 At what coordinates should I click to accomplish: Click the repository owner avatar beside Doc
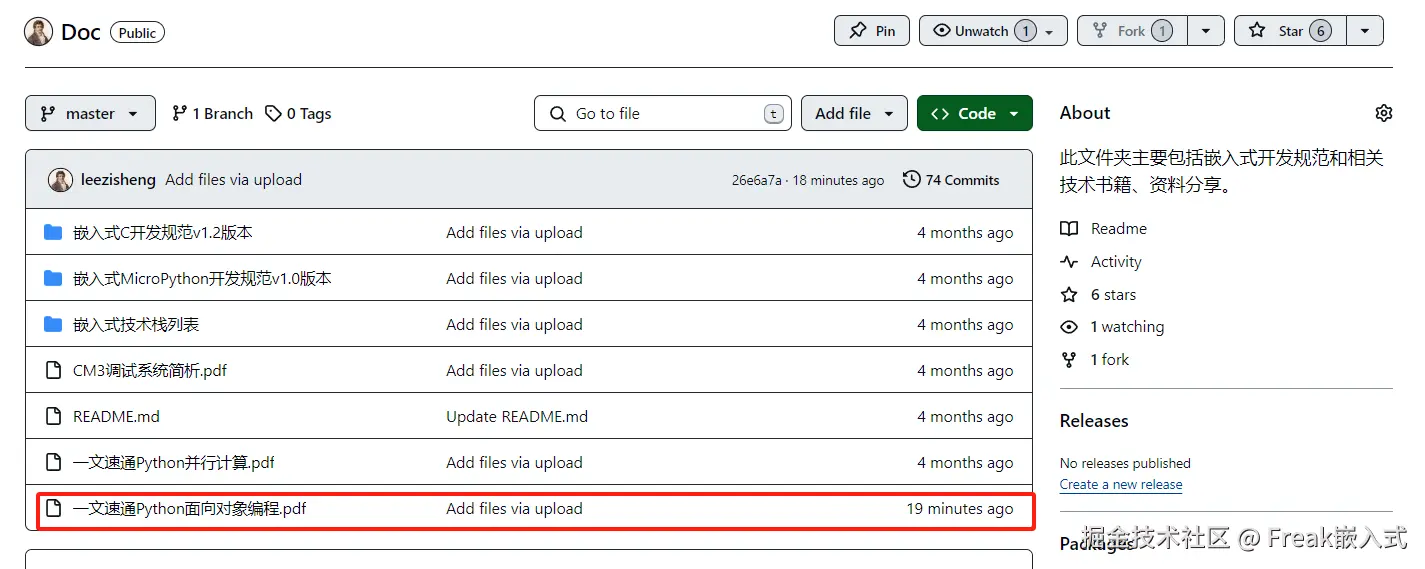pos(38,32)
